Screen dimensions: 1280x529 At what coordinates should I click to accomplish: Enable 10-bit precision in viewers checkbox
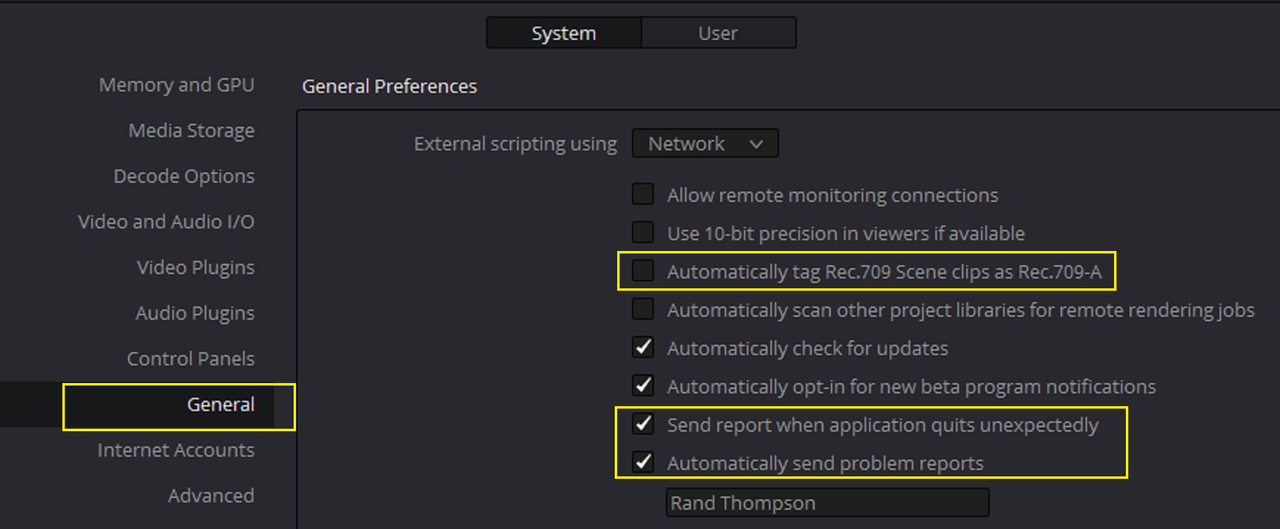[643, 233]
